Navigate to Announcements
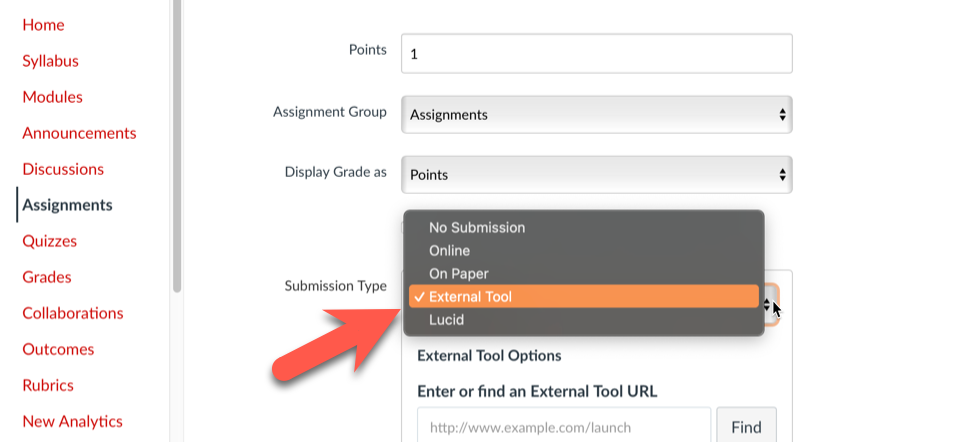This screenshot has width=970, height=442. coord(79,133)
